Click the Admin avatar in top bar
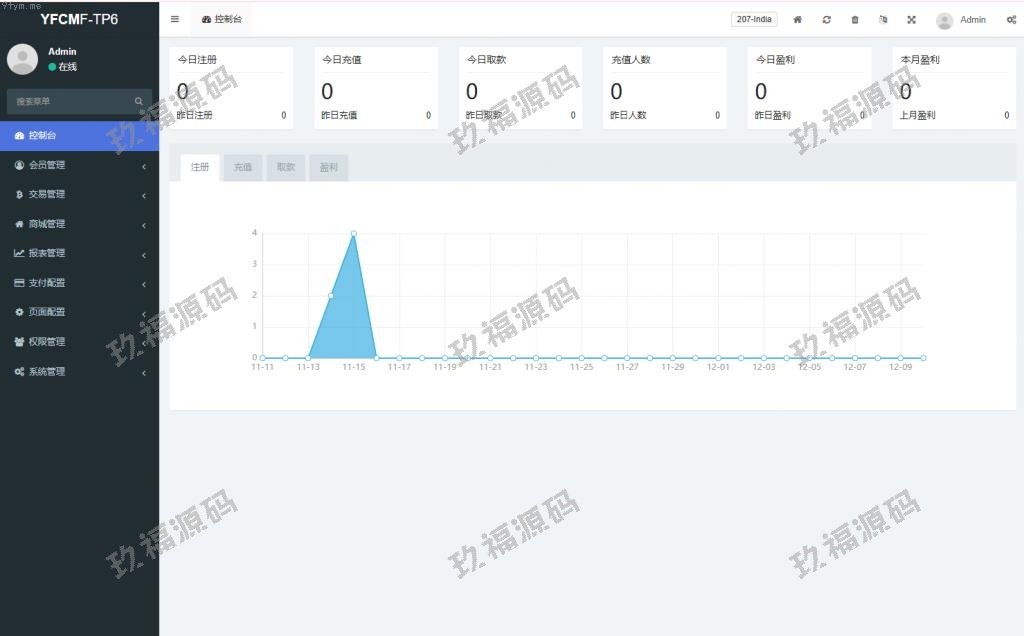The image size is (1024, 636). click(x=944, y=20)
